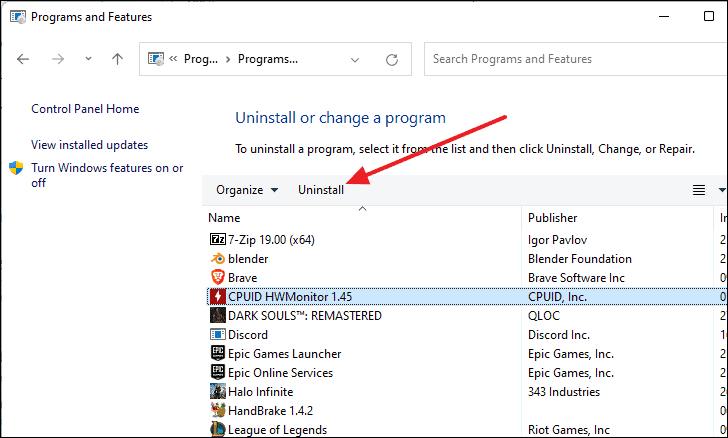Open the recent locations dropdown chevron

88,59
